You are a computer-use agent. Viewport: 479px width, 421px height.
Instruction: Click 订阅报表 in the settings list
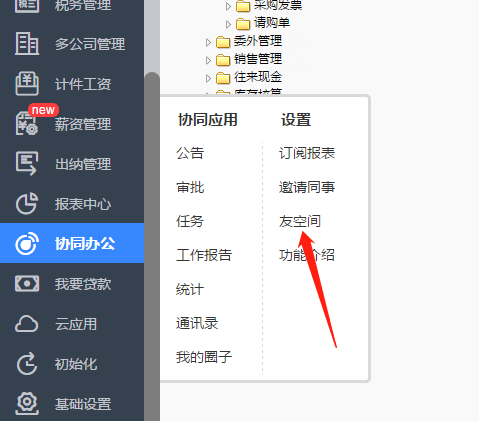pos(307,153)
